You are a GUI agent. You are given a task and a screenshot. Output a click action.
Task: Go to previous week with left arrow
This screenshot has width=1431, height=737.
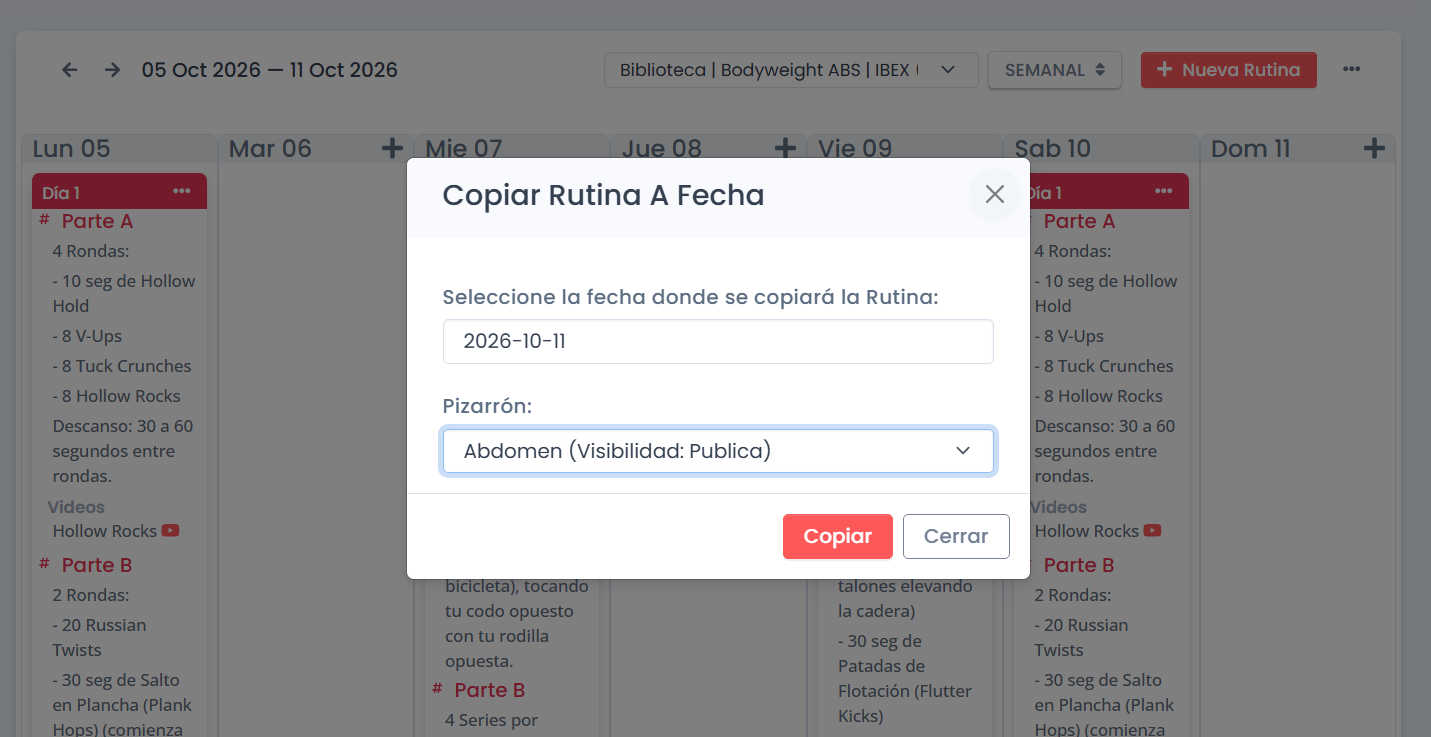click(69, 70)
